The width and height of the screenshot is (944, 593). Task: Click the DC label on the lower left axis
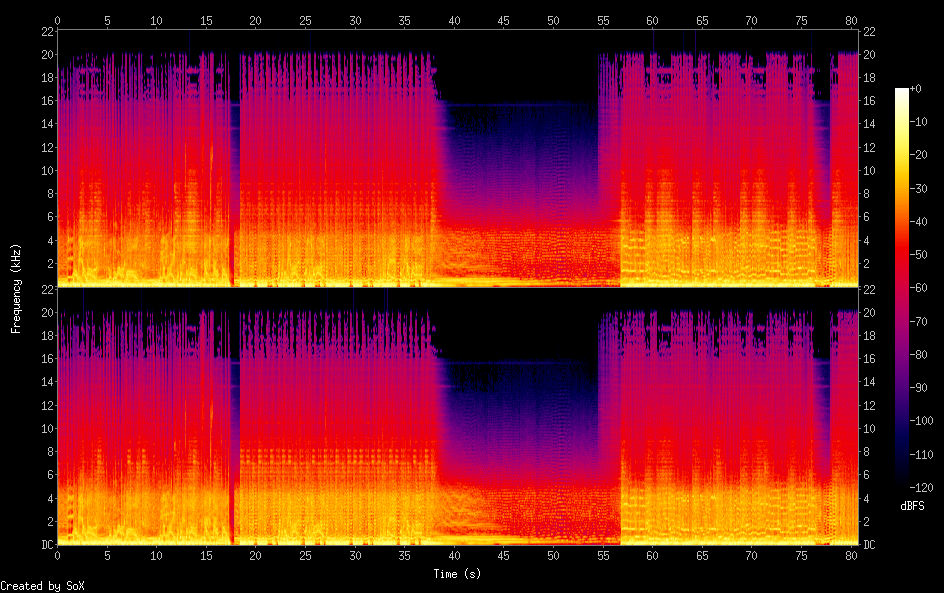pos(45,545)
